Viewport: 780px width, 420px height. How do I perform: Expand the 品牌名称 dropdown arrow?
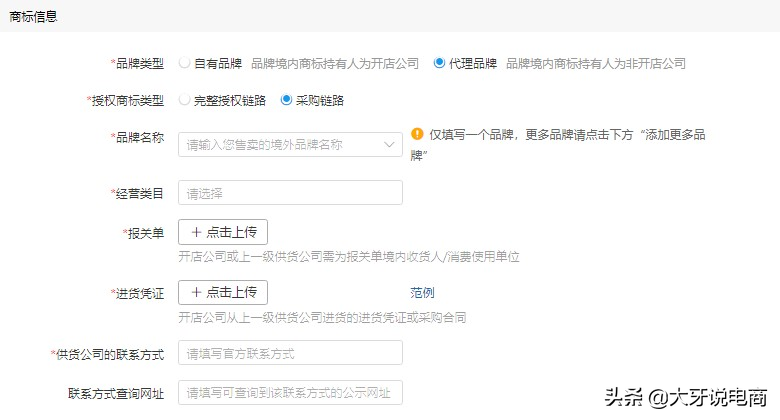coord(389,145)
